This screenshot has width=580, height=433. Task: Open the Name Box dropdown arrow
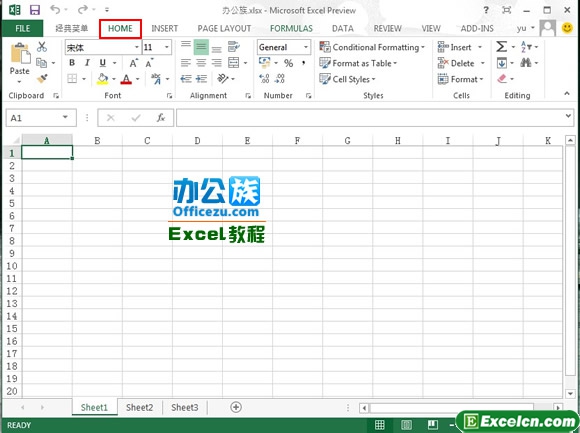(65, 118)
